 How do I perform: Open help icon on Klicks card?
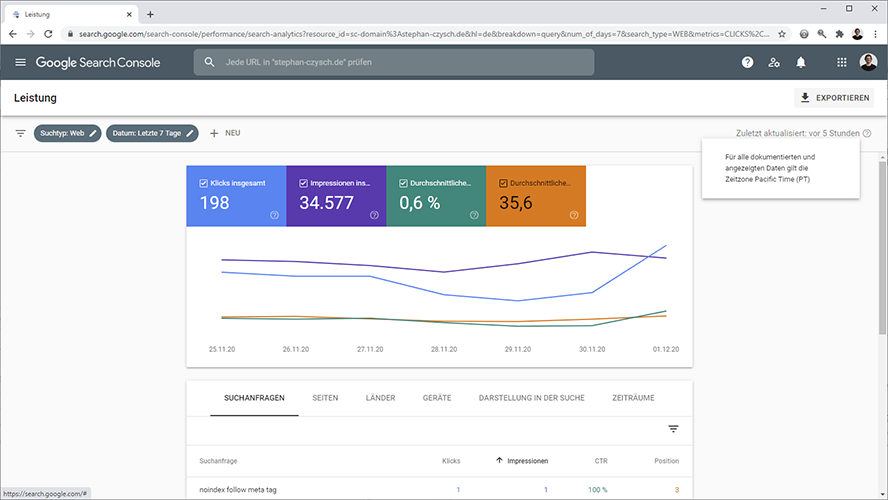(275, 215)
